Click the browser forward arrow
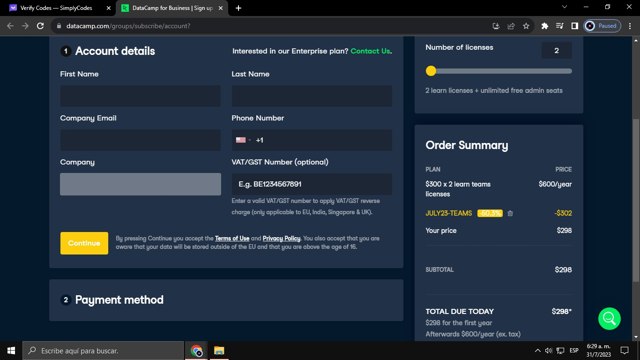The height and width of the screenshot is (360, 640). click(25, 26)
